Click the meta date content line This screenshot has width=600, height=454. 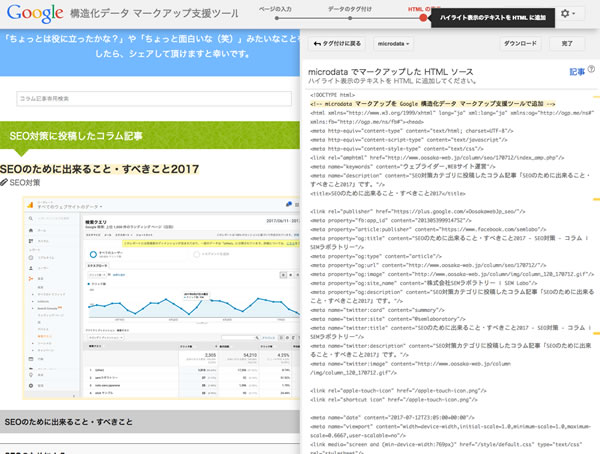click(392, 418)
